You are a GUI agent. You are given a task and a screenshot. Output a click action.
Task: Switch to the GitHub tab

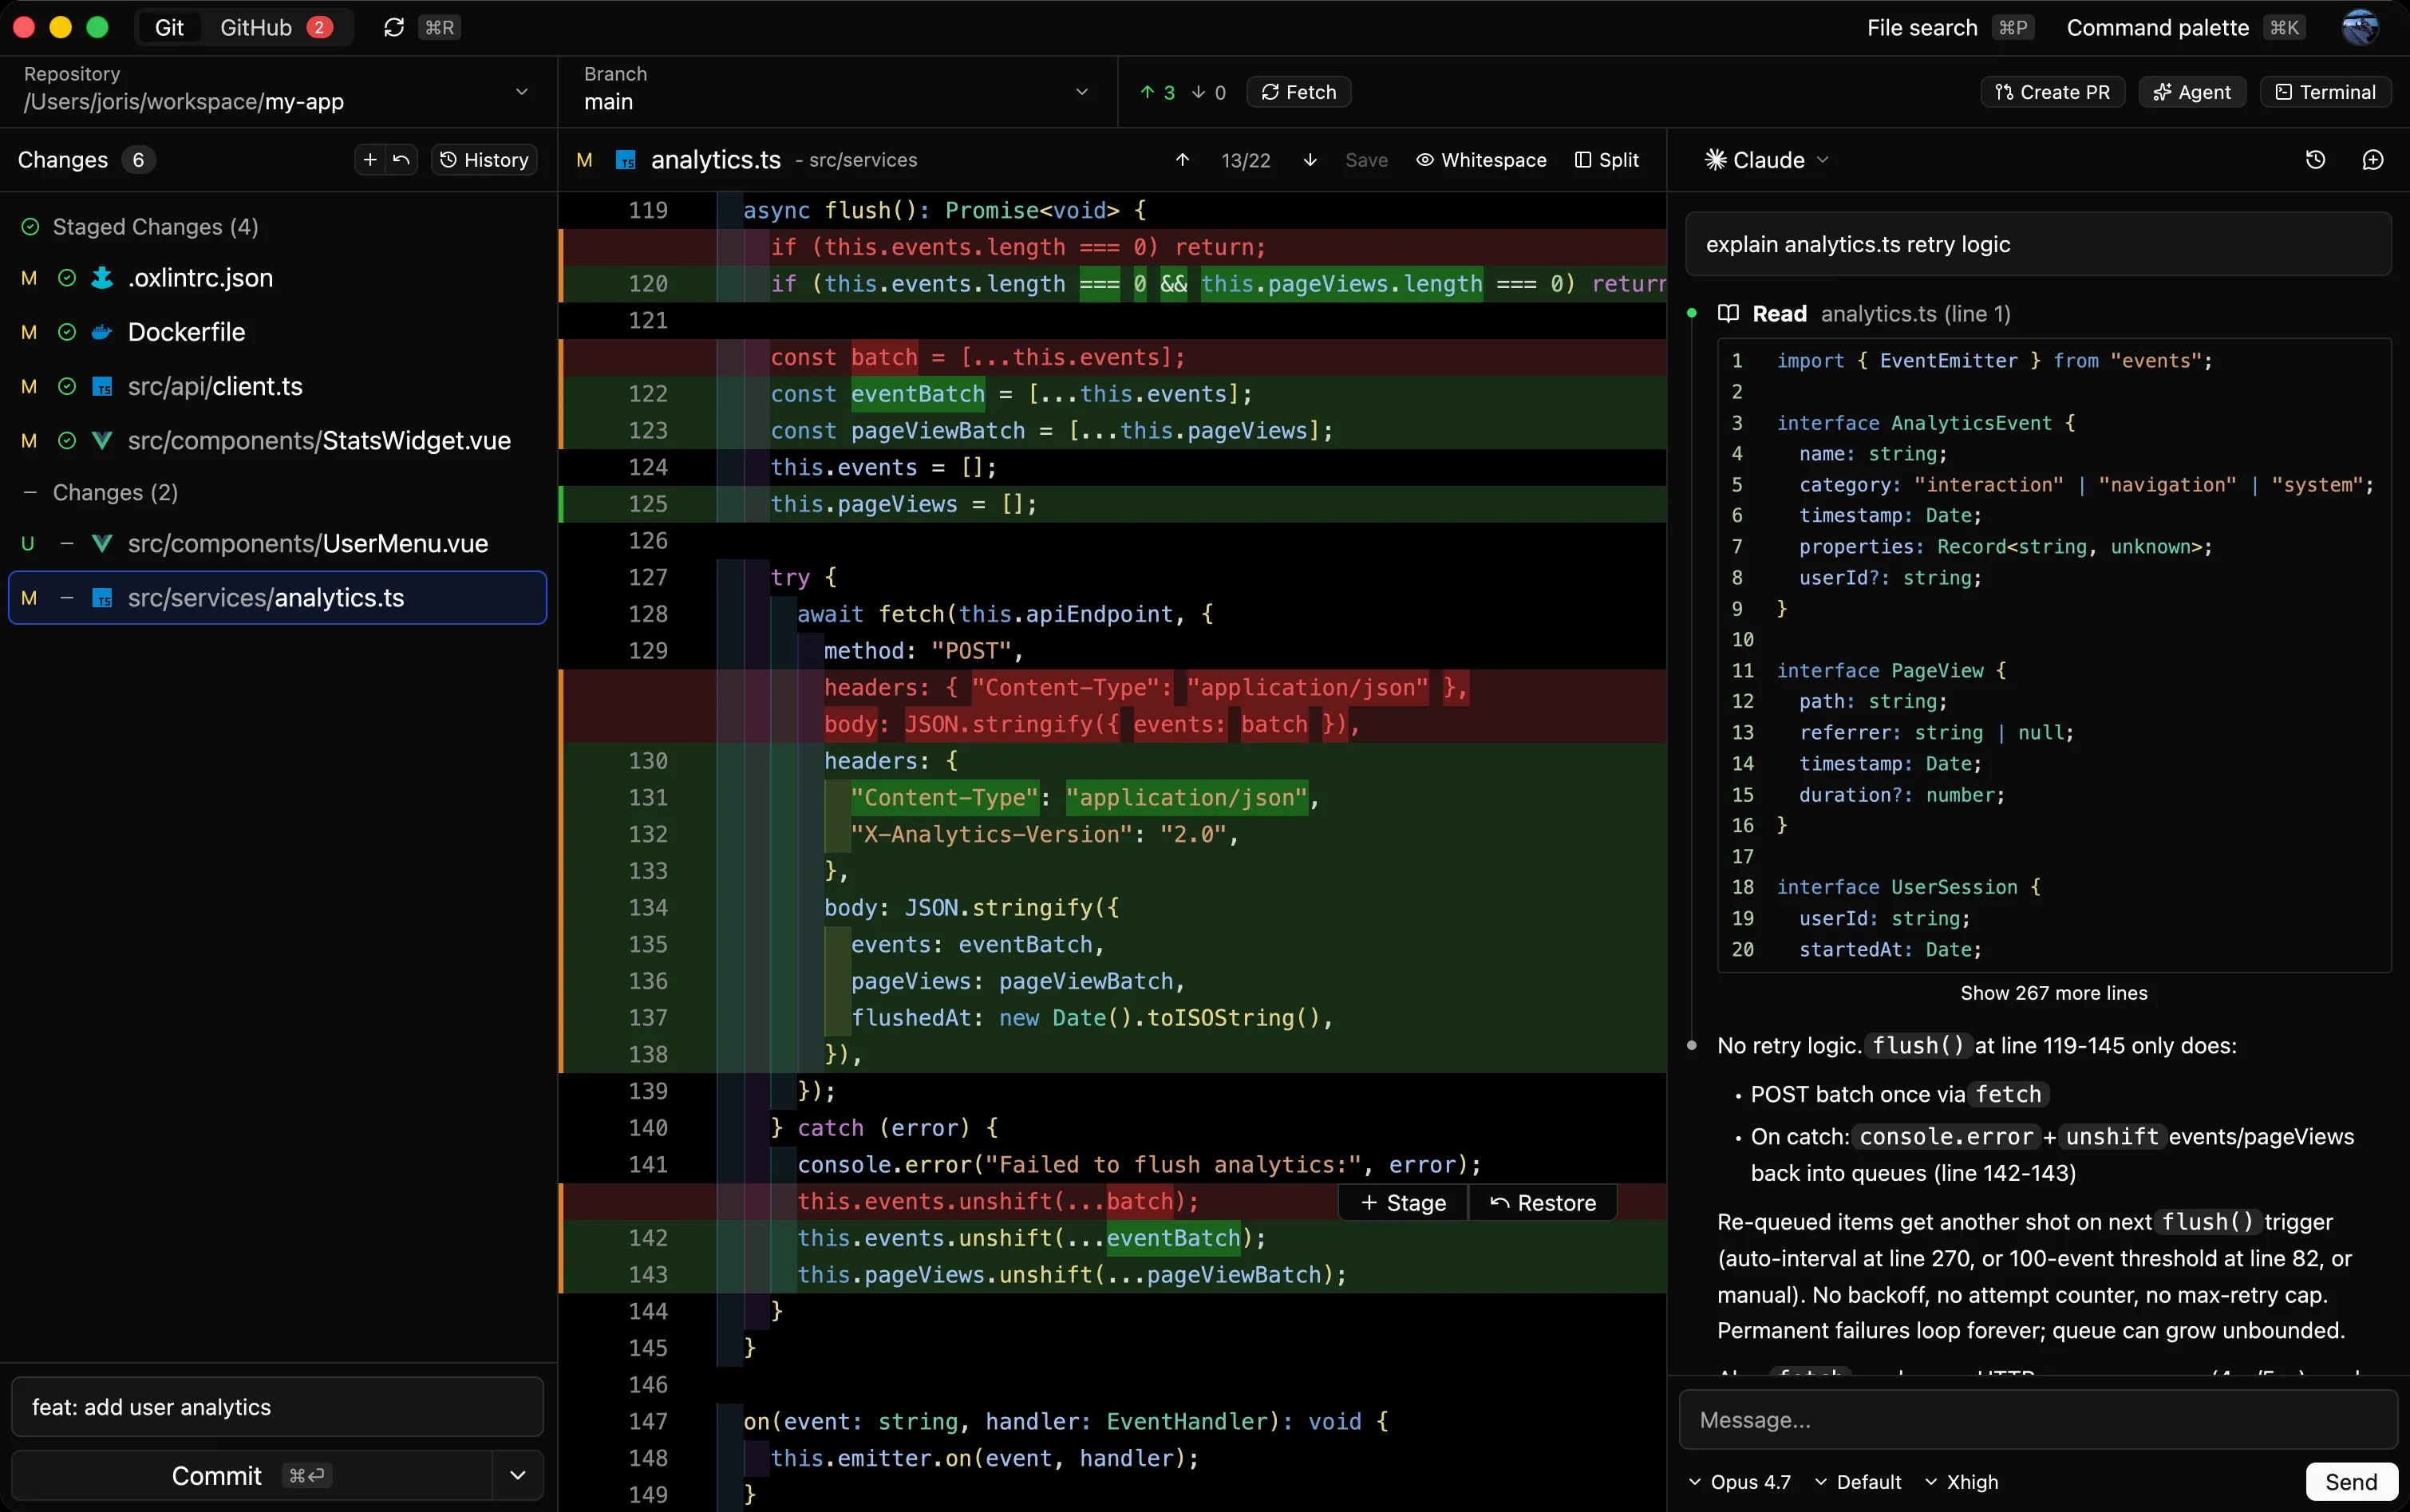[x=275, y=27]
